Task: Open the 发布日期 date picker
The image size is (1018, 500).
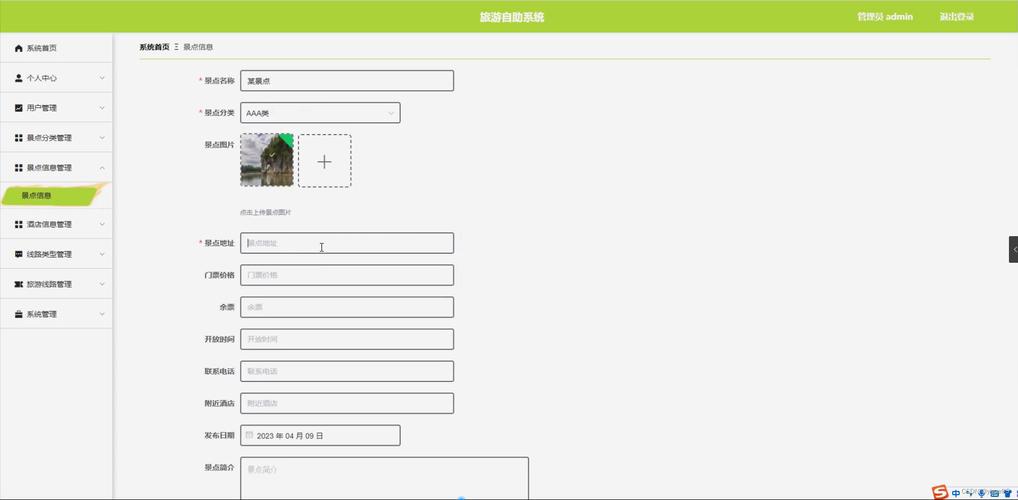Action: [x=320, y=435]
